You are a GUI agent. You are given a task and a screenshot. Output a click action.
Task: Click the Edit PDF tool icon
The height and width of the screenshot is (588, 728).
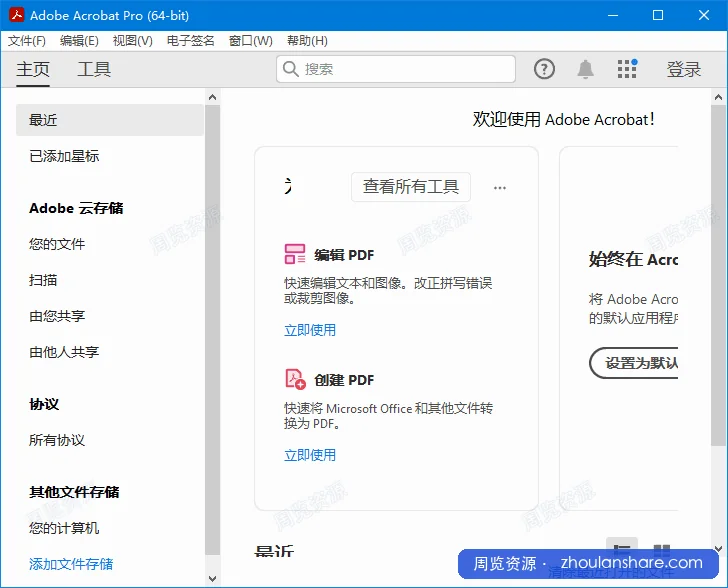tap(295, 254)
